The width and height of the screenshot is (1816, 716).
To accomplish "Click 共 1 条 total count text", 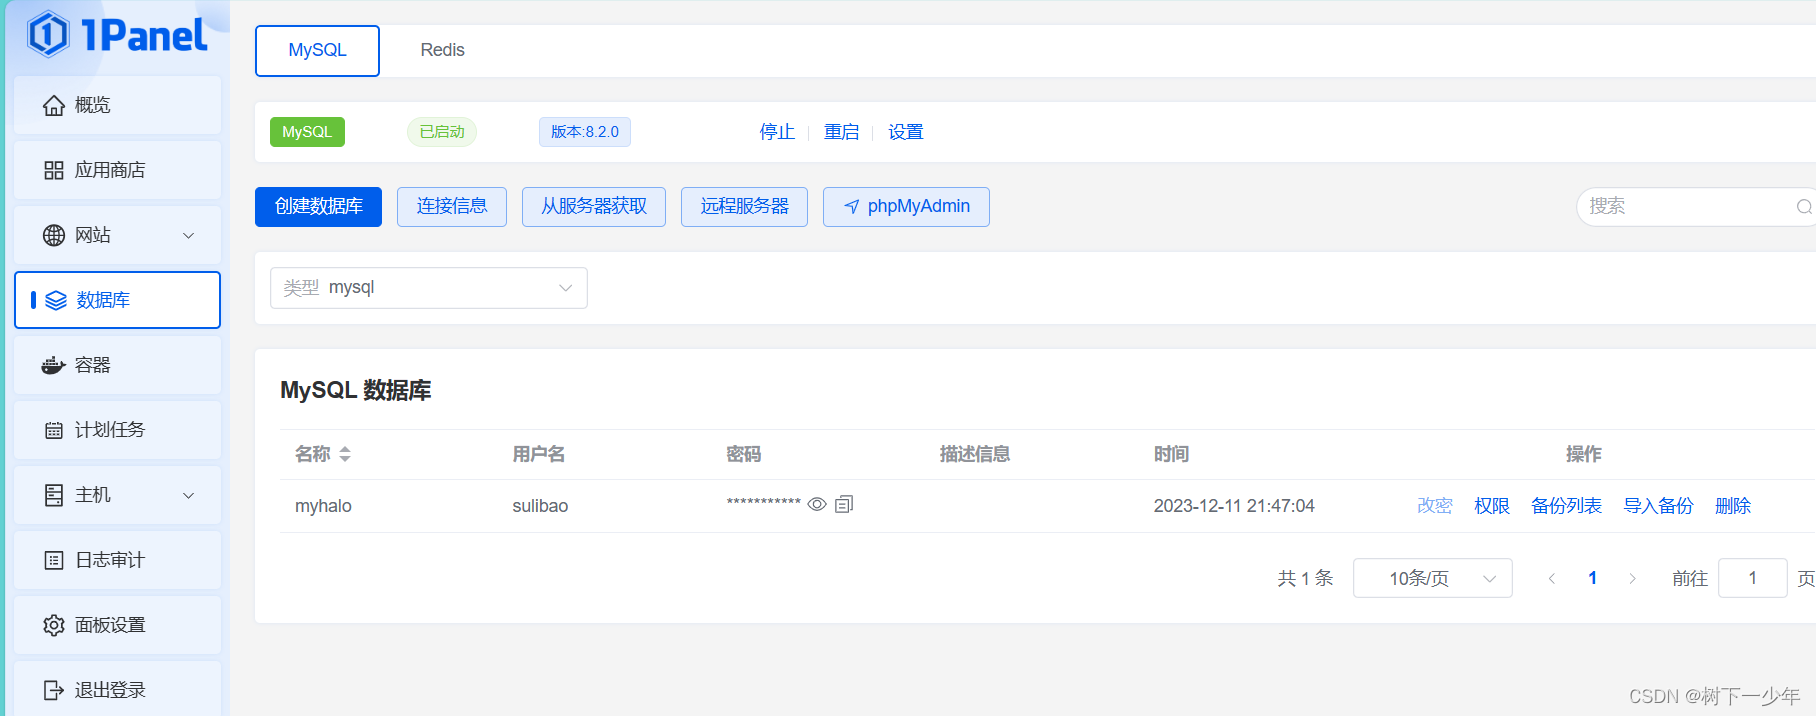I will 1305,579.
